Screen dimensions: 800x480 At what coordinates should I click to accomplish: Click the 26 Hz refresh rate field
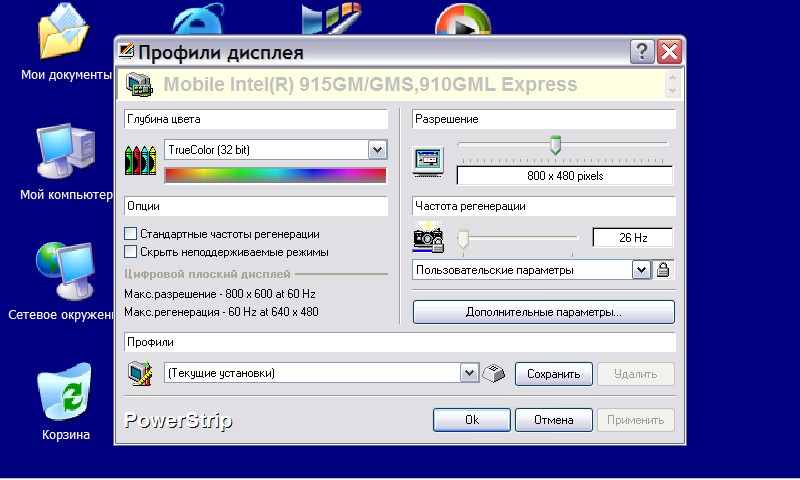pos(632,238)
